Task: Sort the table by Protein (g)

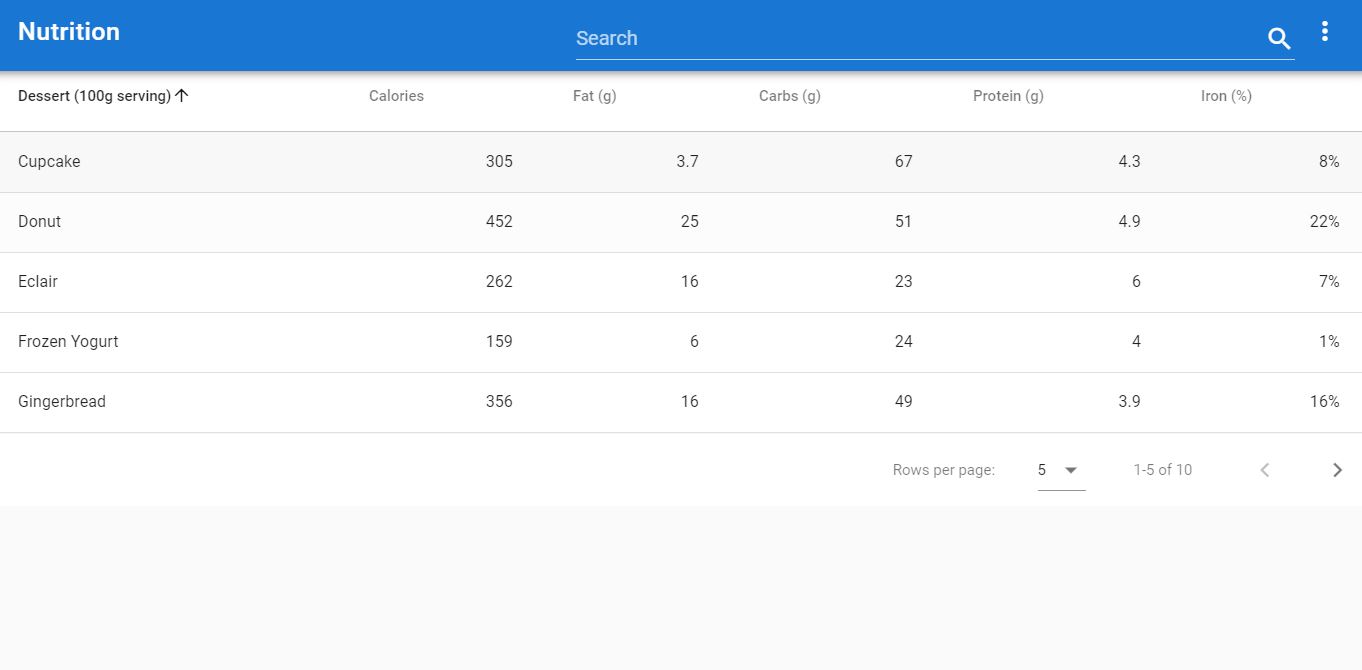Action: pos(1007,95)
